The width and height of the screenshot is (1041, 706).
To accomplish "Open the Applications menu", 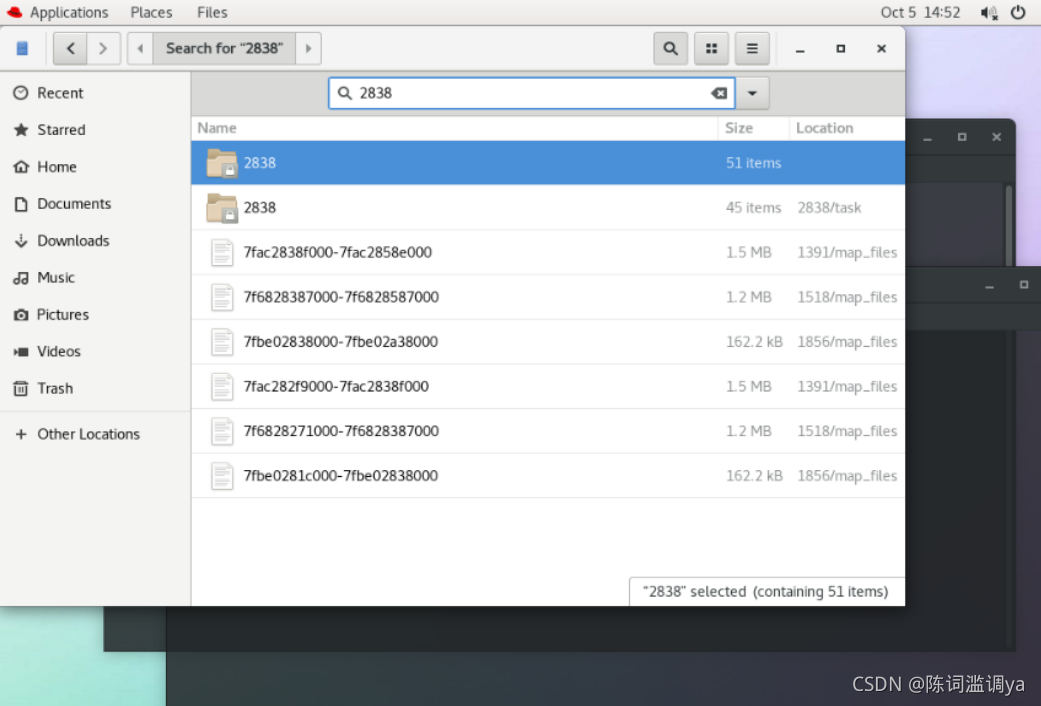I will pos(68,12).
